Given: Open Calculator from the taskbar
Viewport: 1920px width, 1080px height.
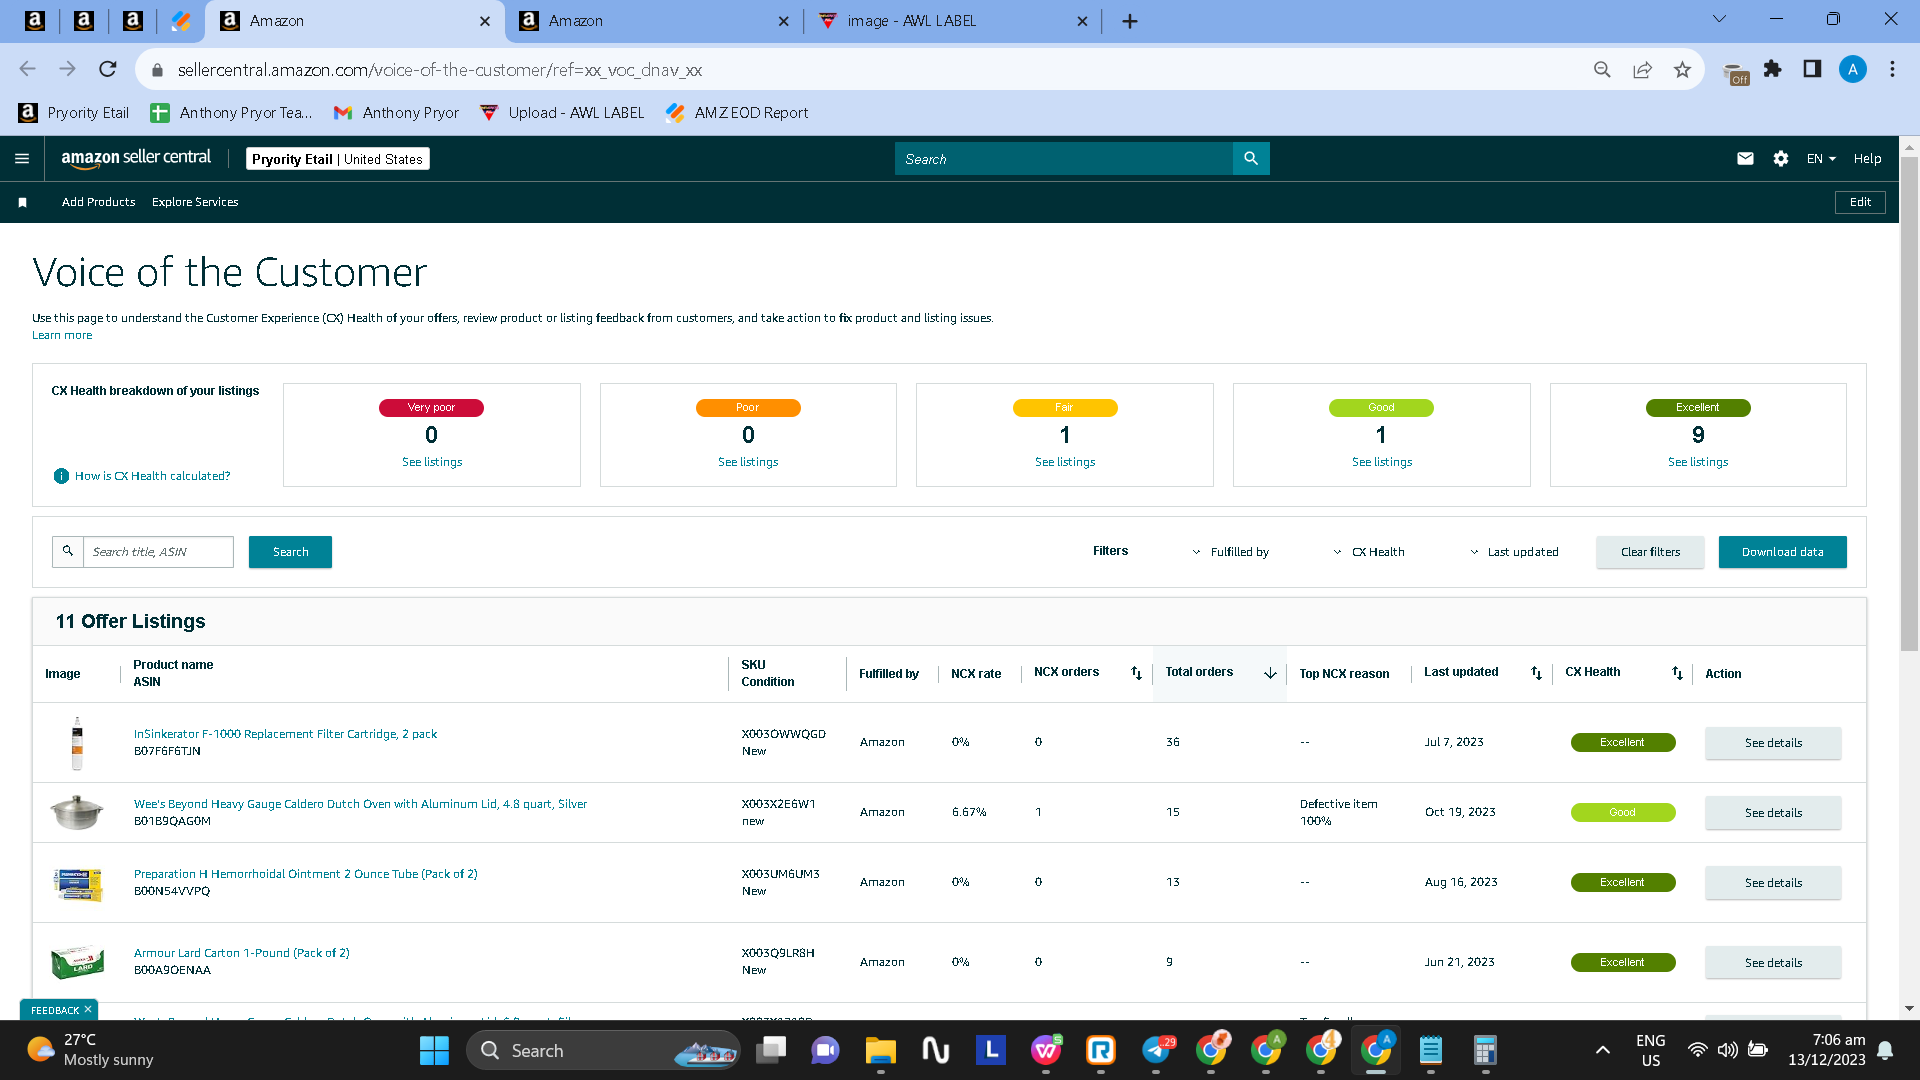Looking at the screenshot, I should 1485,1050.
